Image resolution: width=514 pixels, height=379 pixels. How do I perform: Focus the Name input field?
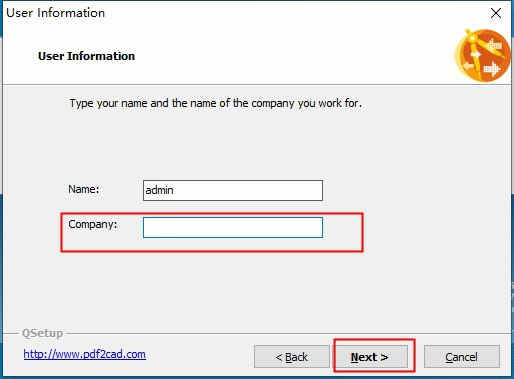[233, 190]
